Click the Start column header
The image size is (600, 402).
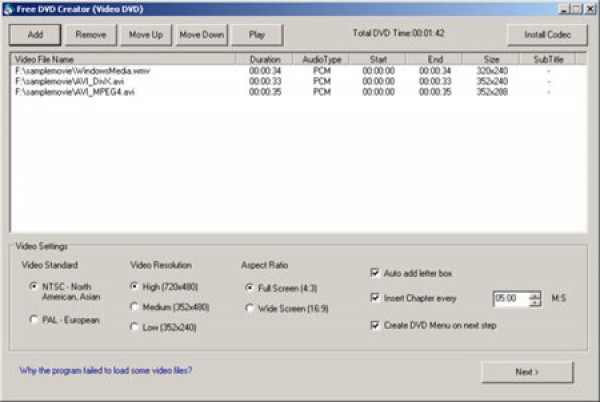[378, 59]
